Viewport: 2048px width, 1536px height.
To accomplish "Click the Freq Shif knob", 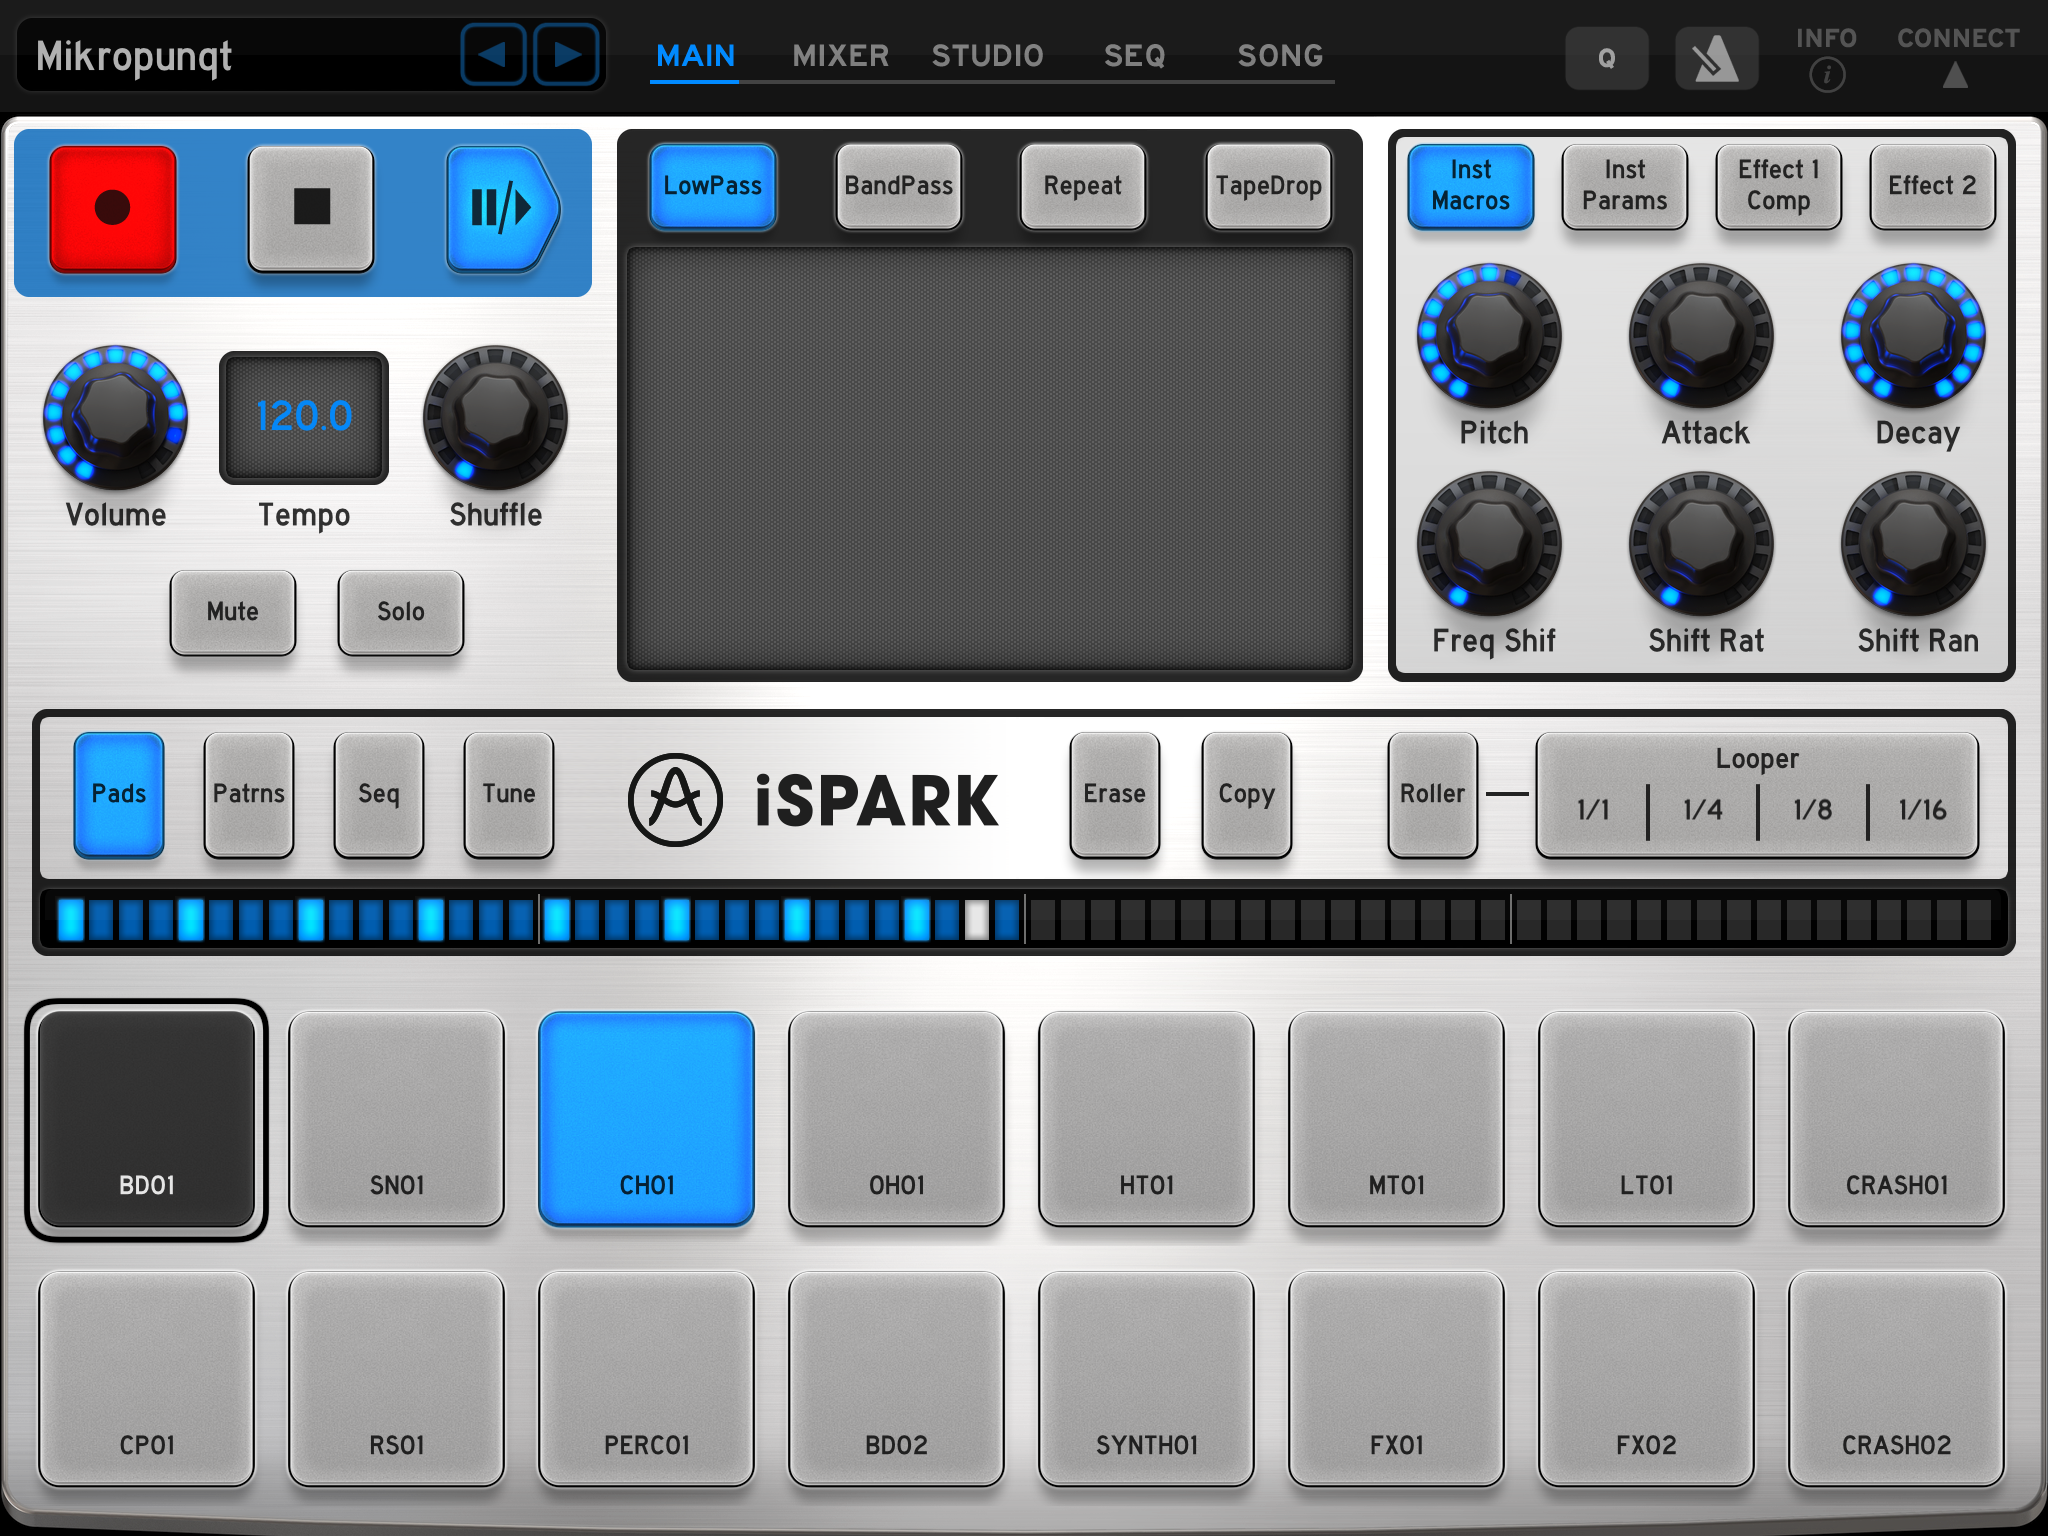I will coord(1489,544).
